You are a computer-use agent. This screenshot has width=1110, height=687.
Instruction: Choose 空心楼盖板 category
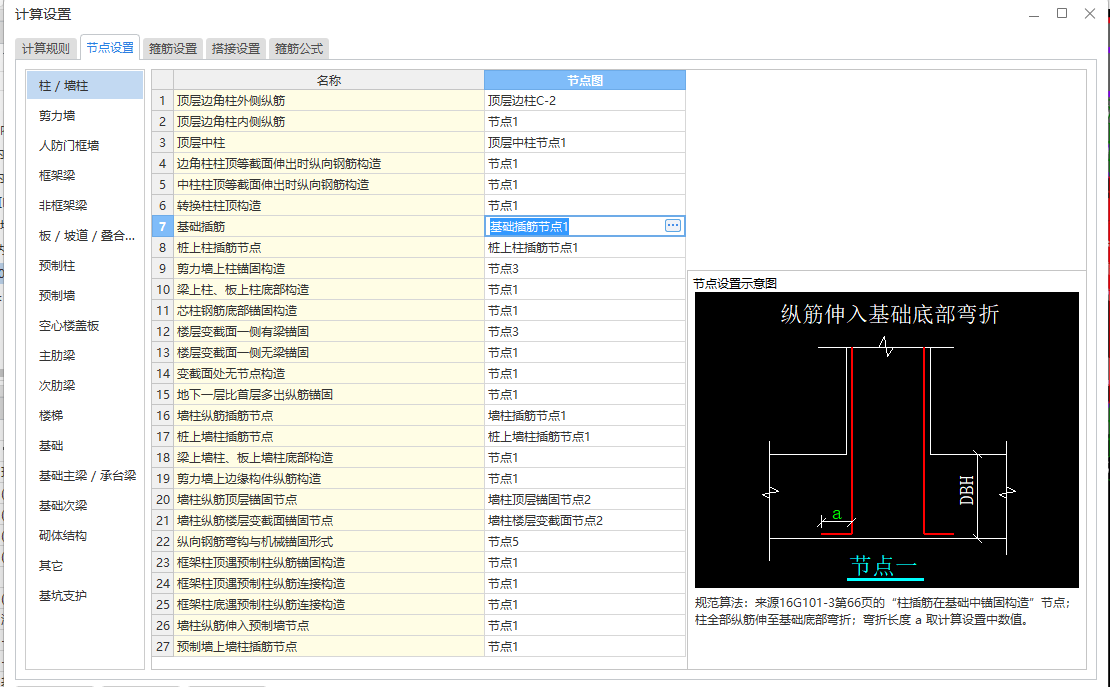[x=85, y=326]
